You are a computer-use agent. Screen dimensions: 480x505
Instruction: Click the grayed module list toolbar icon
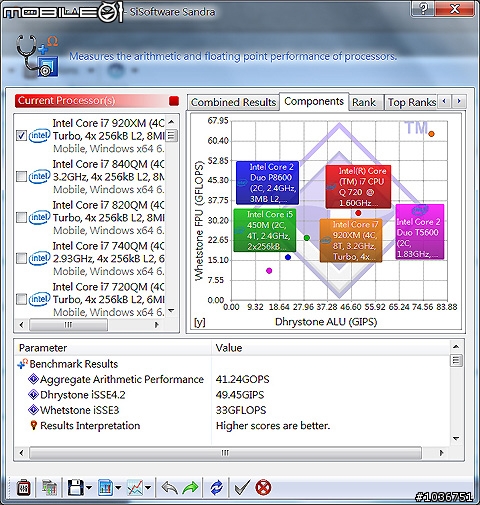[49, 488]
